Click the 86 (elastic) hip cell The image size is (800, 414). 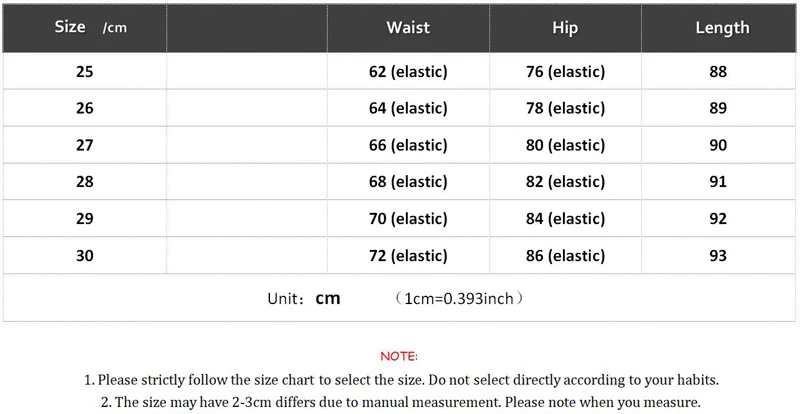[x=565, y=256]
